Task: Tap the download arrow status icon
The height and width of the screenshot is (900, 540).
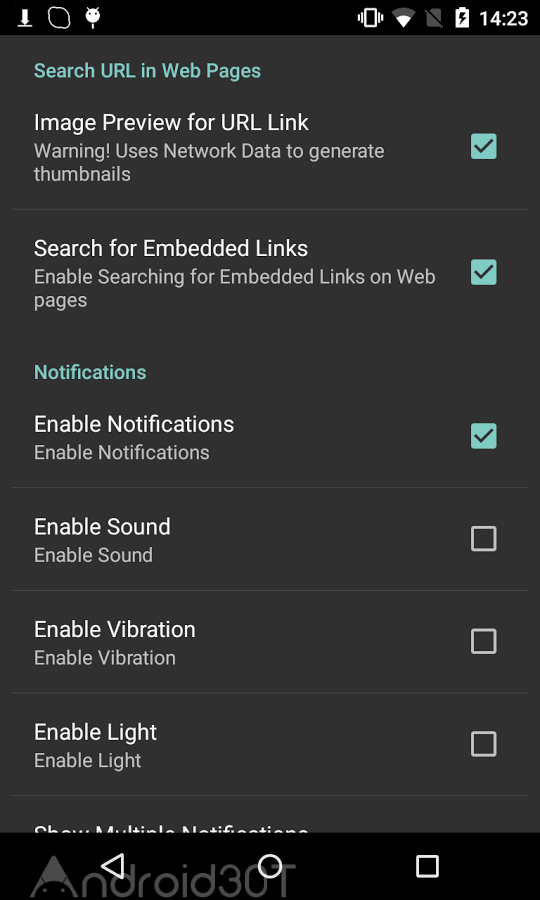Action: 24,18
